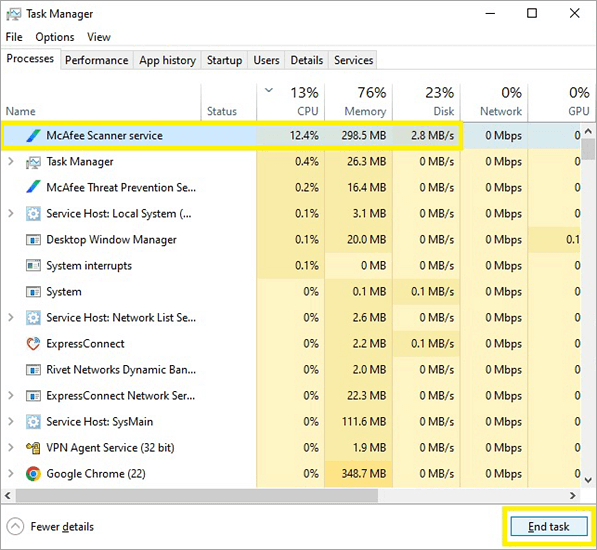Screen dimensions: 597x550
Task: Click the Service Host: SysMain gear icon
Action: [x=33, y=422]
